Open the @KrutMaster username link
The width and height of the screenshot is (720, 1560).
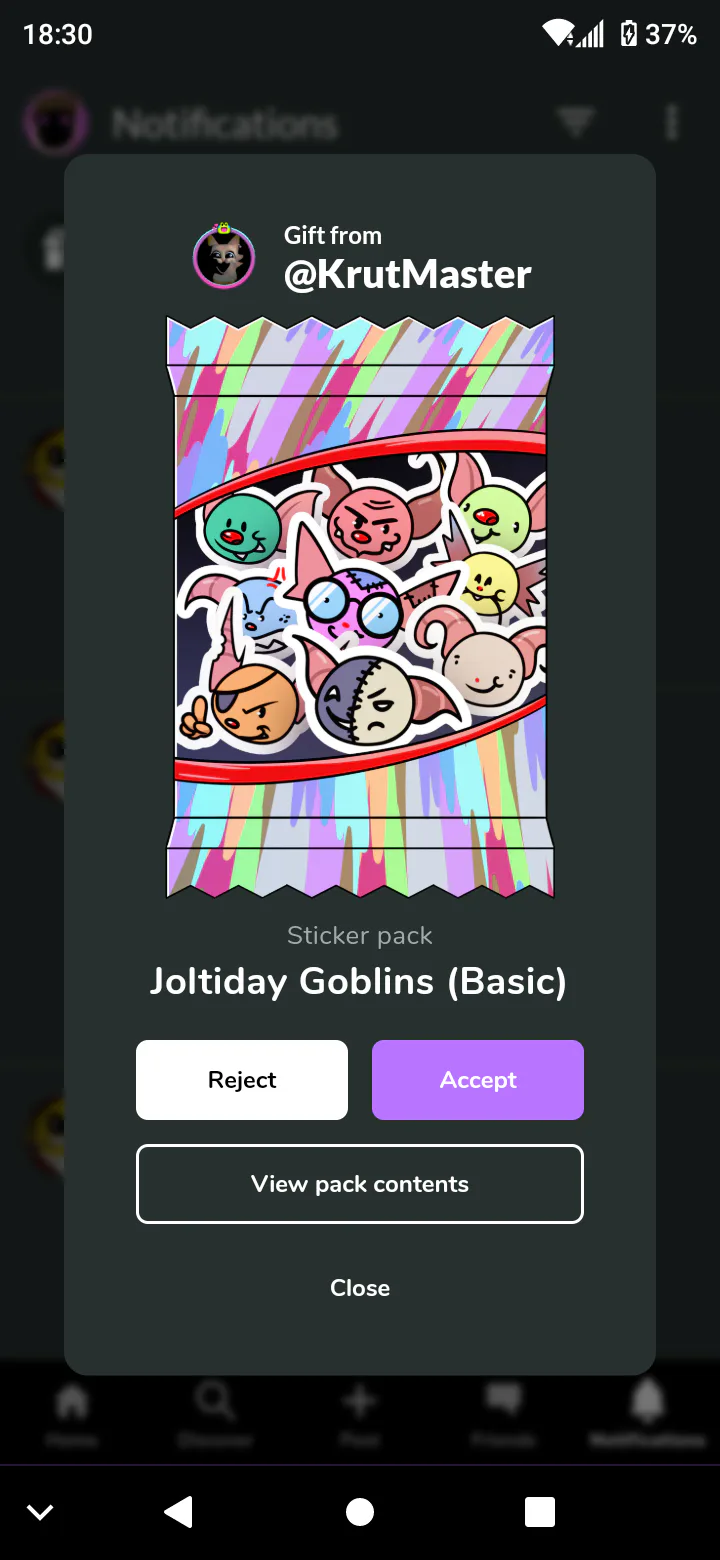point(408,274)
